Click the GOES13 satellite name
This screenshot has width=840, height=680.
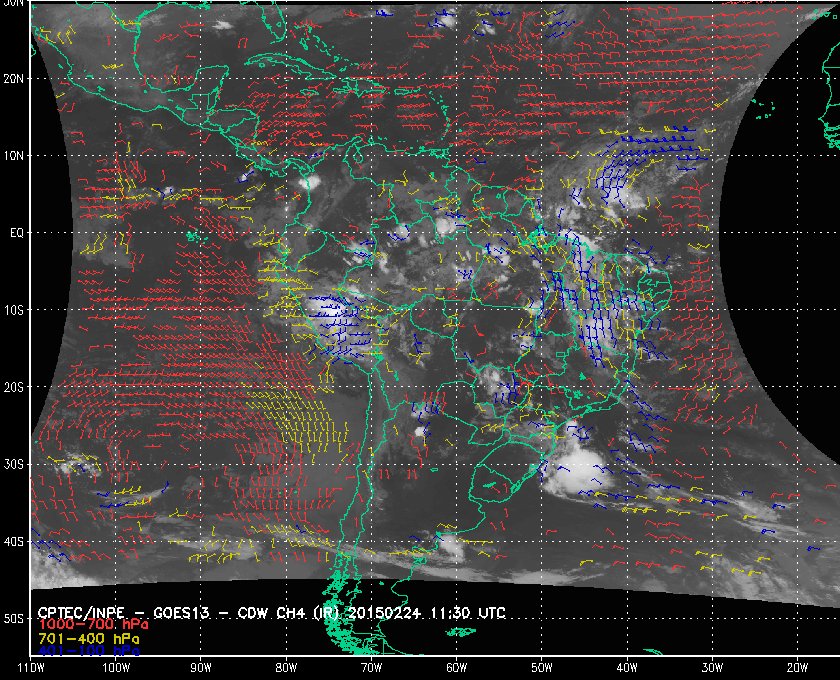(181, 613)
